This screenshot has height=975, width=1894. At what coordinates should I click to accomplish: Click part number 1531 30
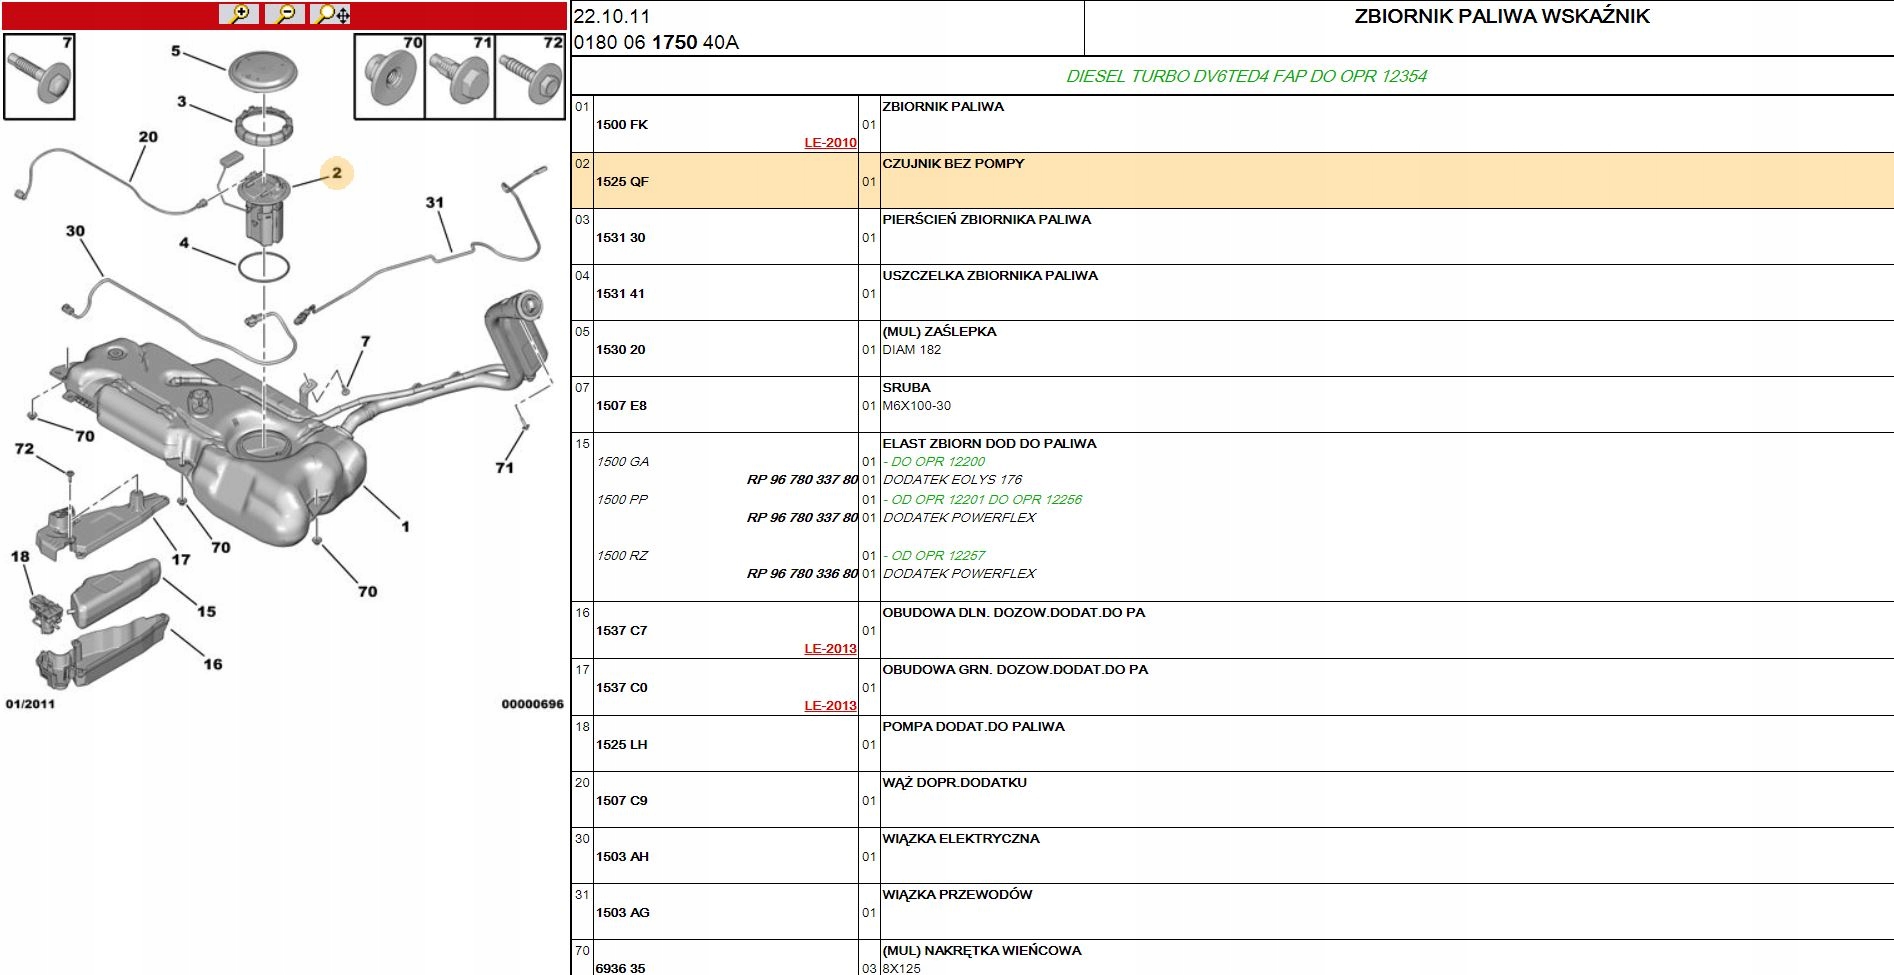621,238
